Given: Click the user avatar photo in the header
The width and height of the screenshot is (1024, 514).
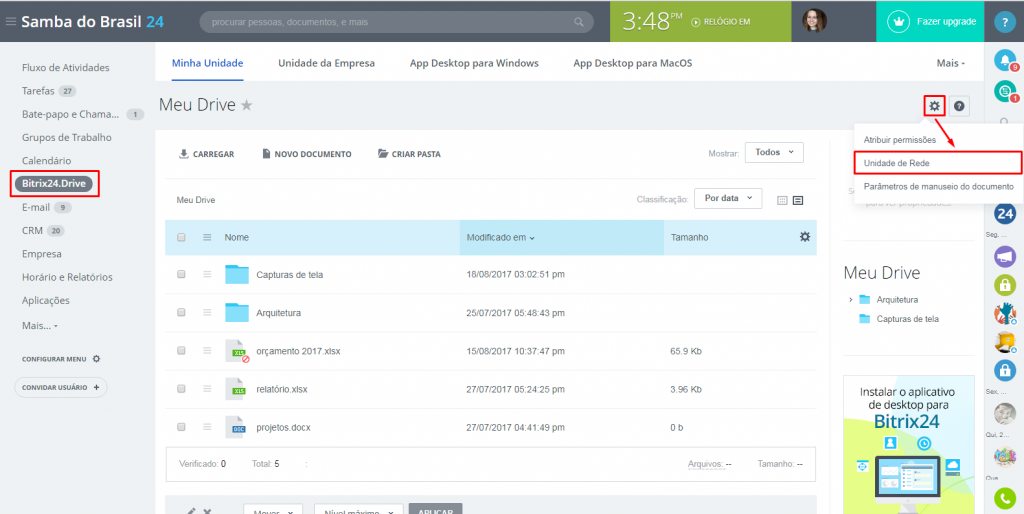Looking at the screenshot, I should click(814, 21).
